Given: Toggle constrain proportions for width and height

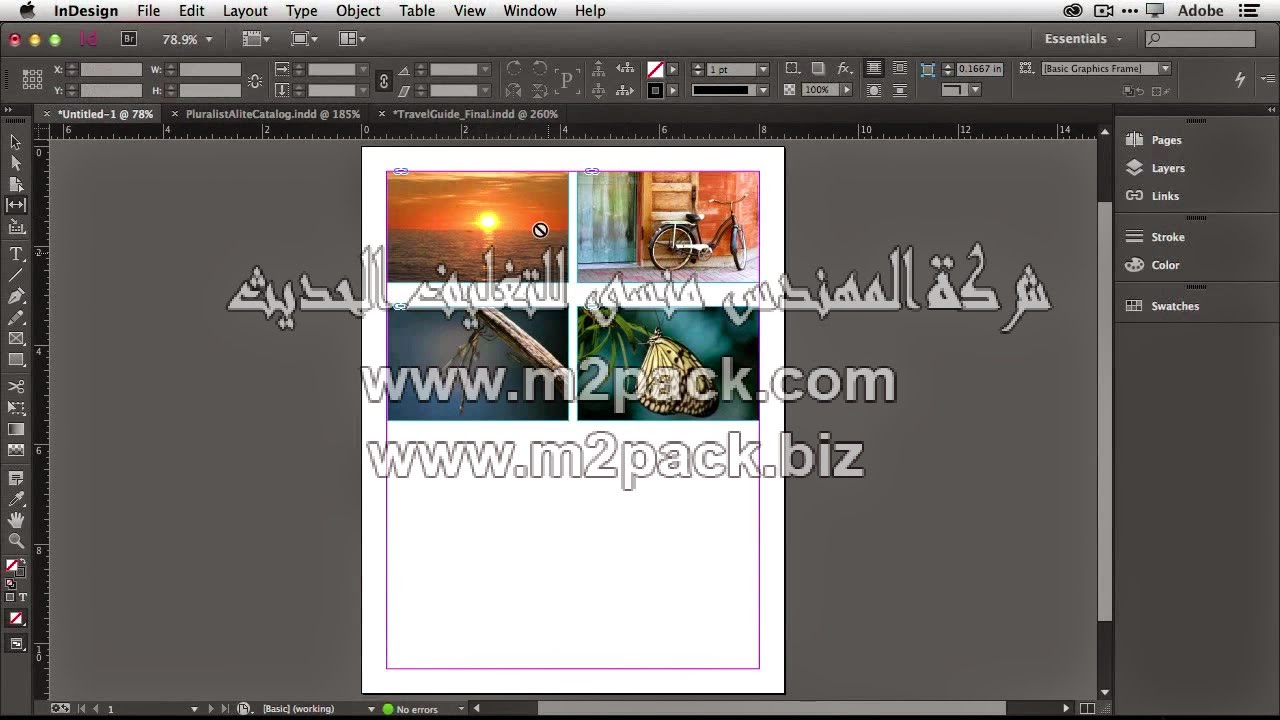Looking at the screenshot, I should click(x=255, y=80).
